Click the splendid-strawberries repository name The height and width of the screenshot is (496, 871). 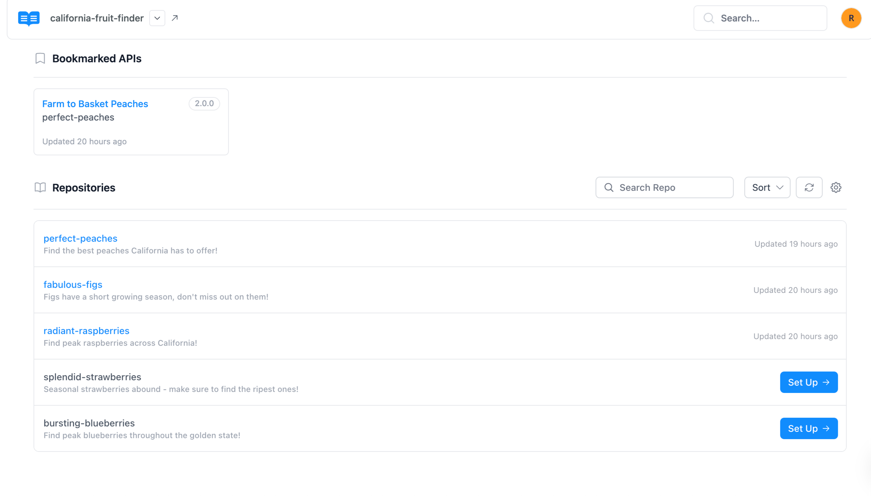[x=92, y=377]
